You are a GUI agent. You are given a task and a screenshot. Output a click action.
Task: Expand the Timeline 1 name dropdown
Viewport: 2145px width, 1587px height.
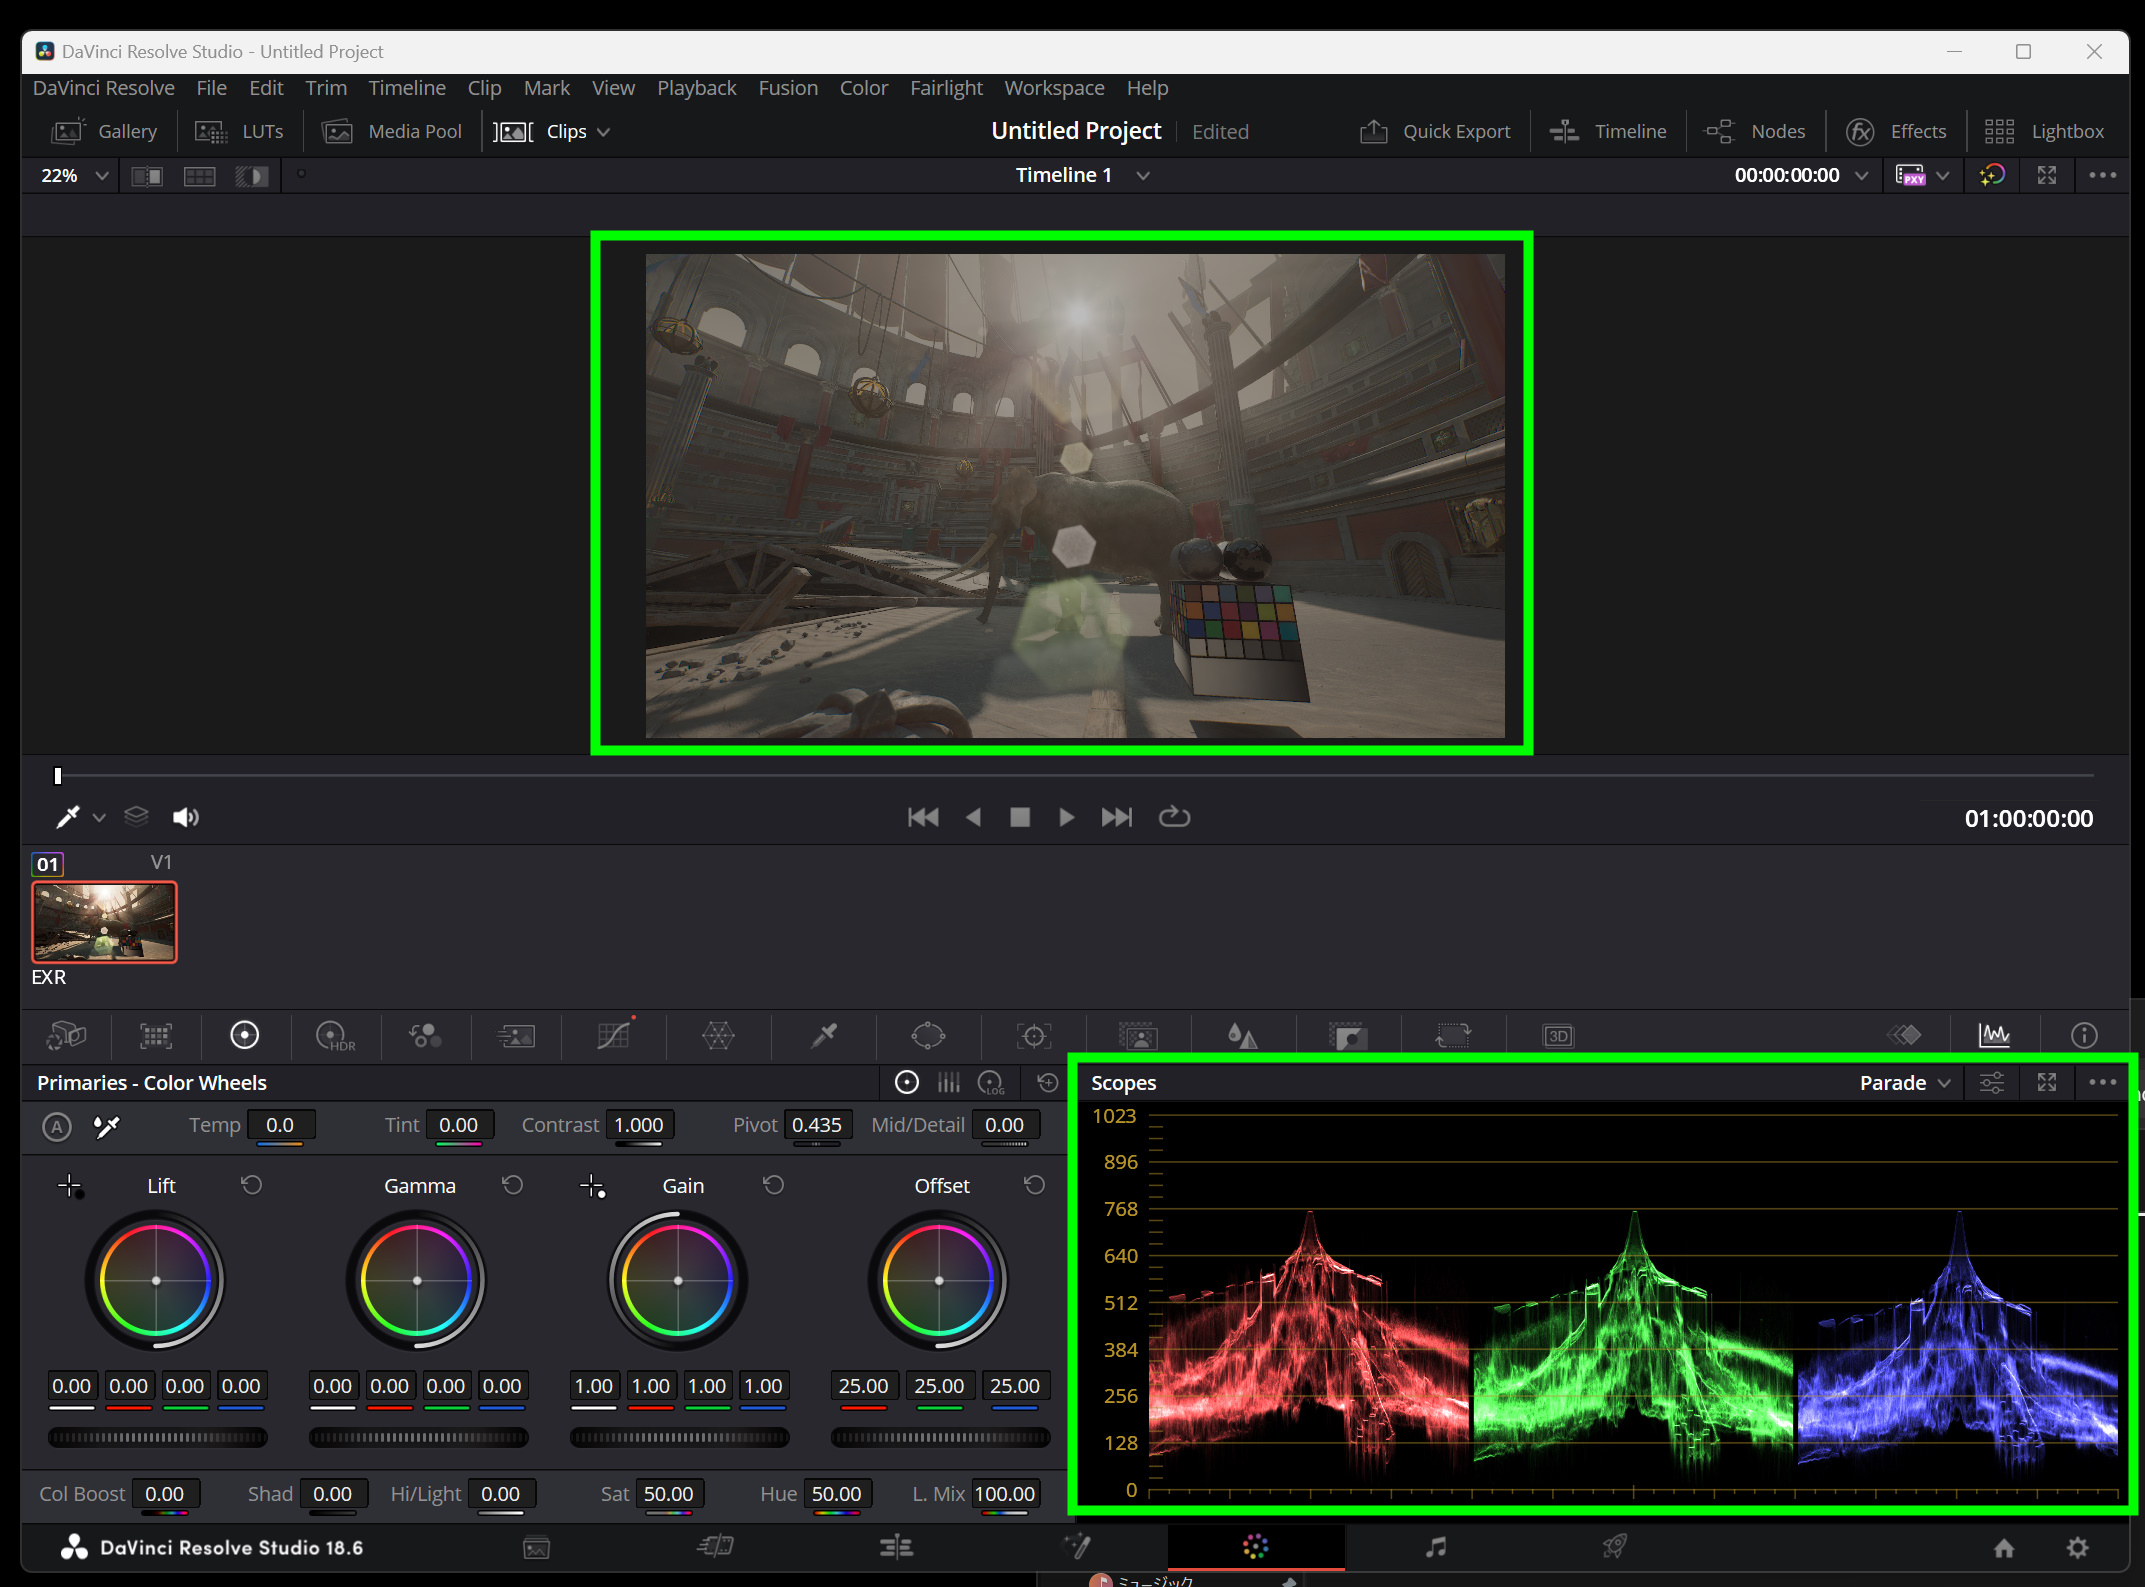coord(1143,175)
